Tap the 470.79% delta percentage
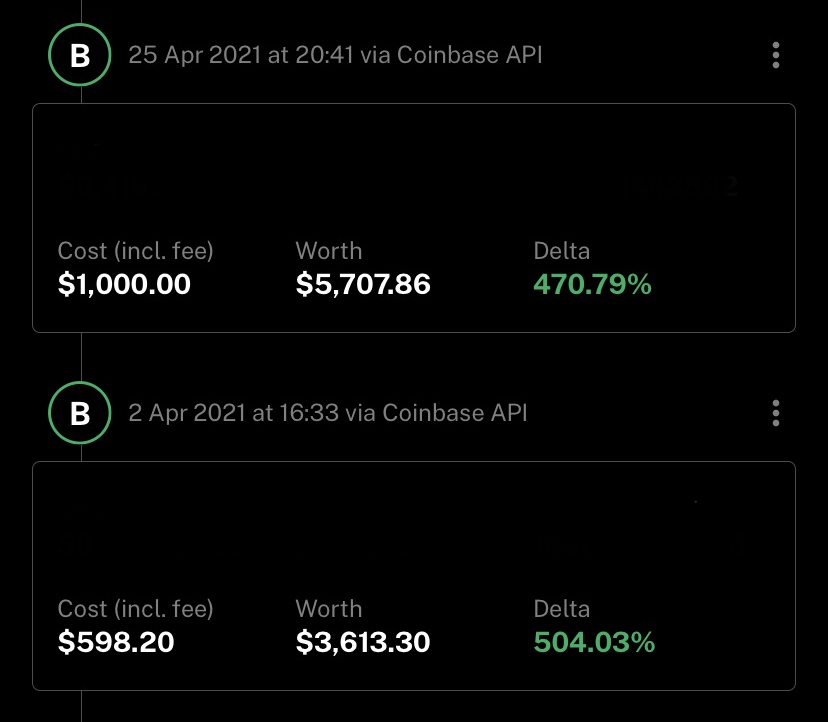The width and height of the screenshot is (828, 722). 592,284
